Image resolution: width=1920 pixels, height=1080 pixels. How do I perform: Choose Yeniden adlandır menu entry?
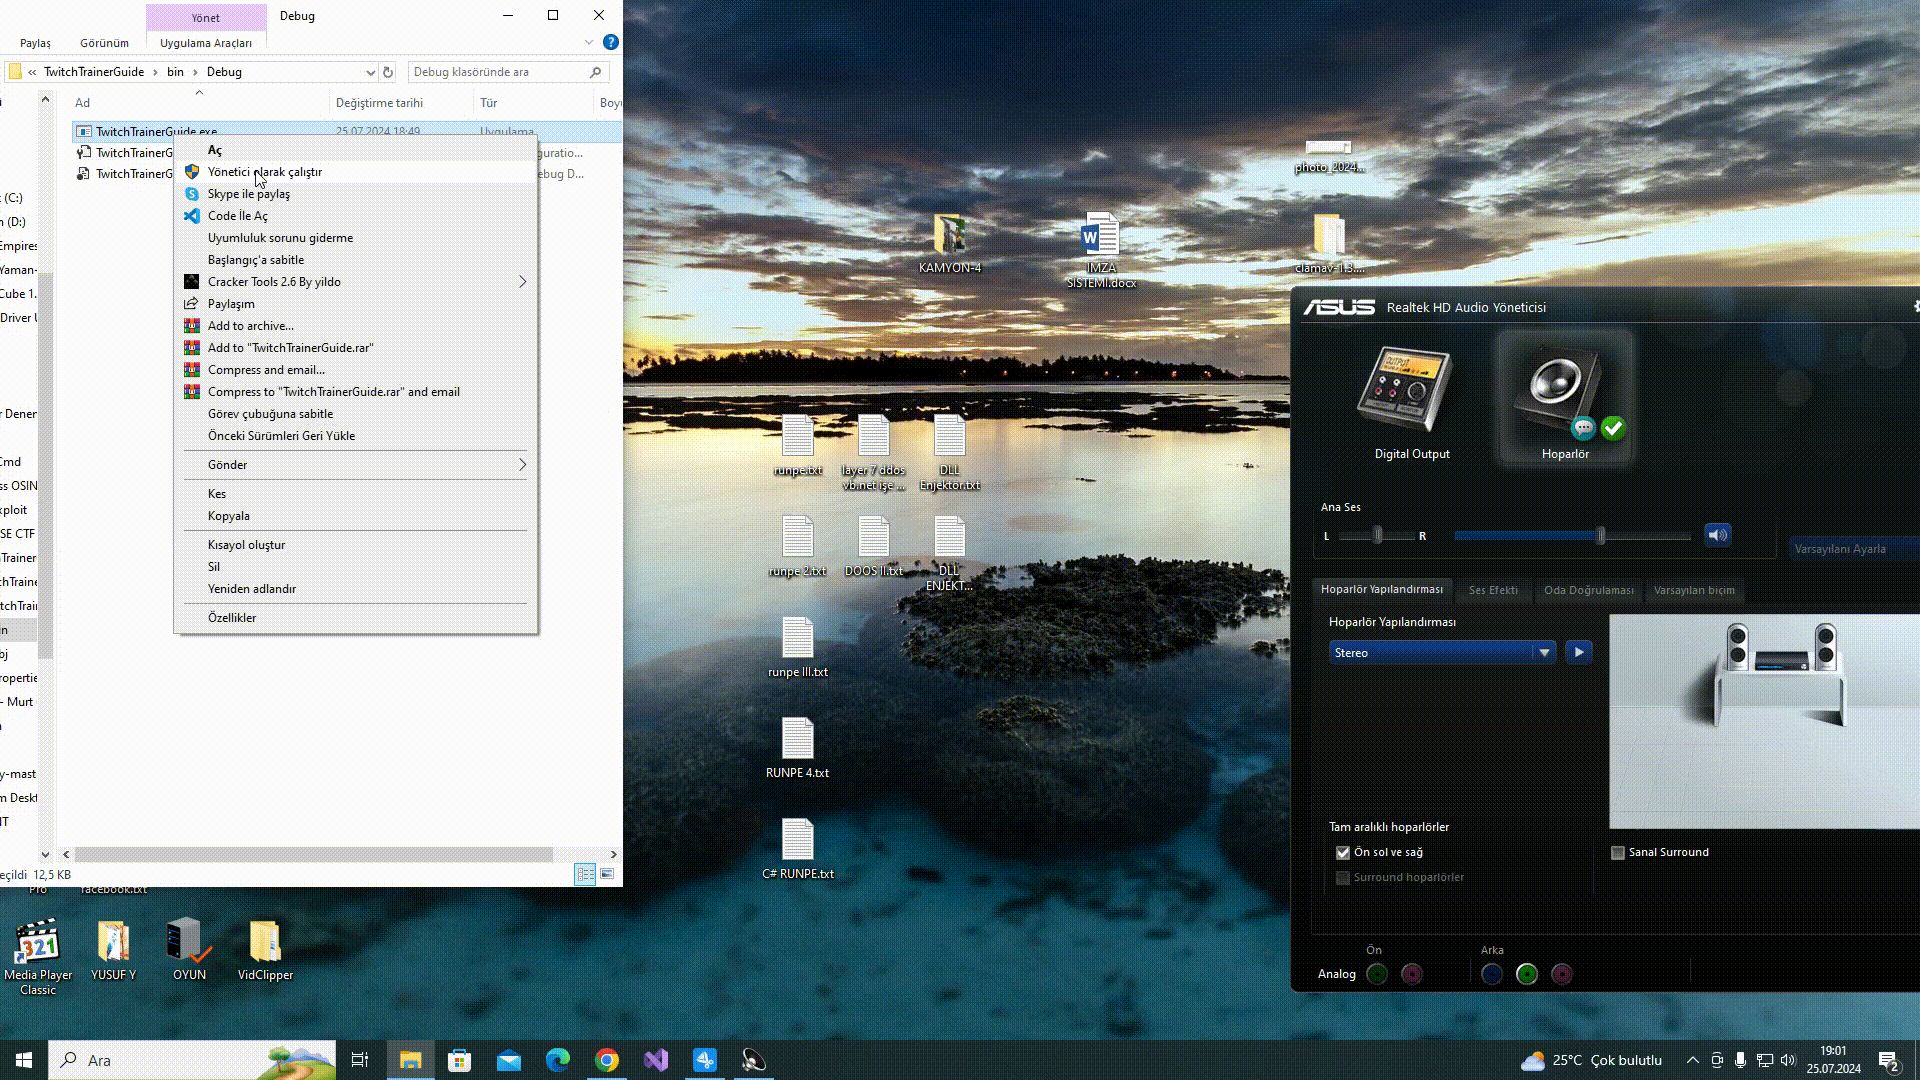355,589
